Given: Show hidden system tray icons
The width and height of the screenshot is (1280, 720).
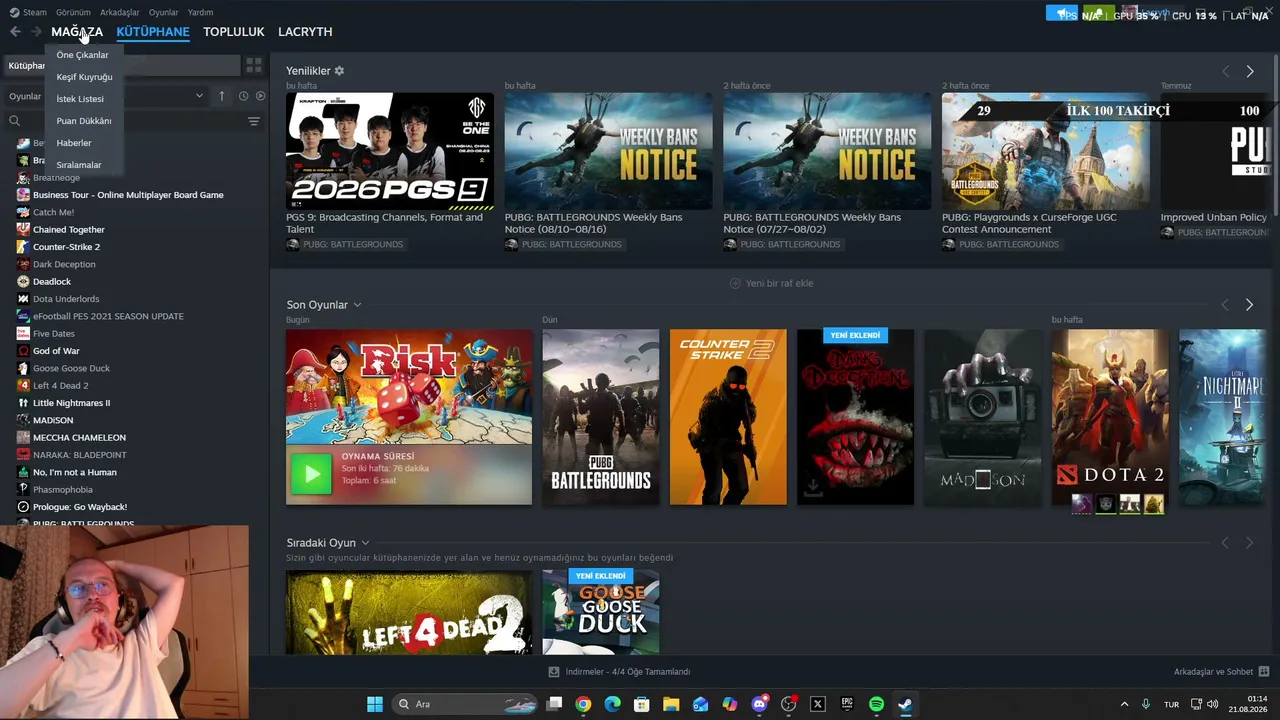Looking at the screenshot, I should 1124,704.
